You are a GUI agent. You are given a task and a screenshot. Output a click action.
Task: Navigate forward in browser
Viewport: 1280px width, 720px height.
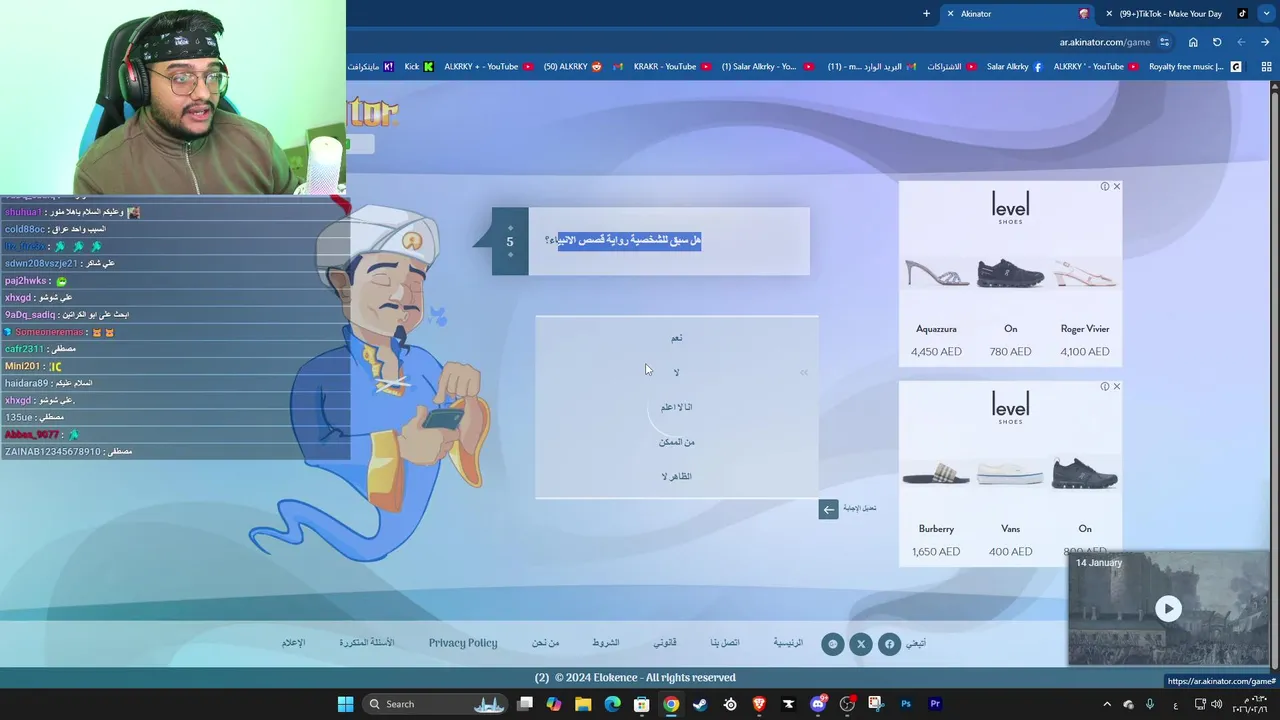tap(1241, 42)
